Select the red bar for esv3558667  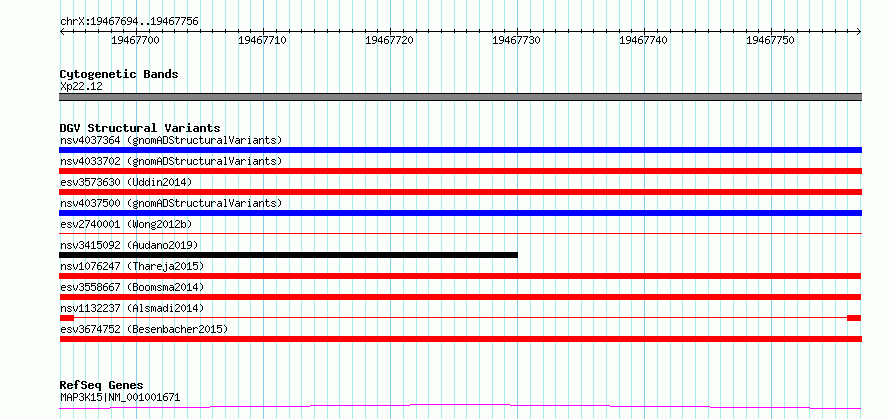pyautogui.click(x=460, y=297)
